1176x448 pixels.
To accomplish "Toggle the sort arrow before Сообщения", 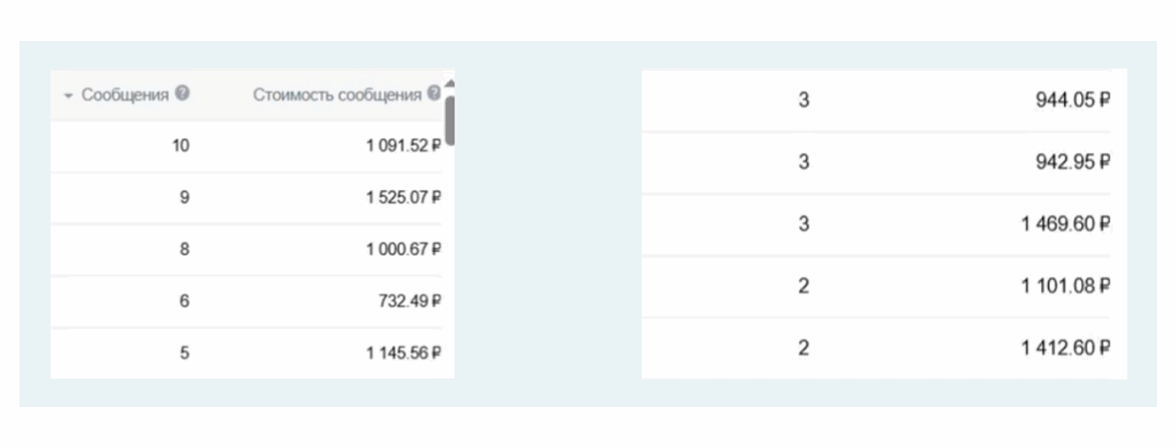I will (68, 96).
